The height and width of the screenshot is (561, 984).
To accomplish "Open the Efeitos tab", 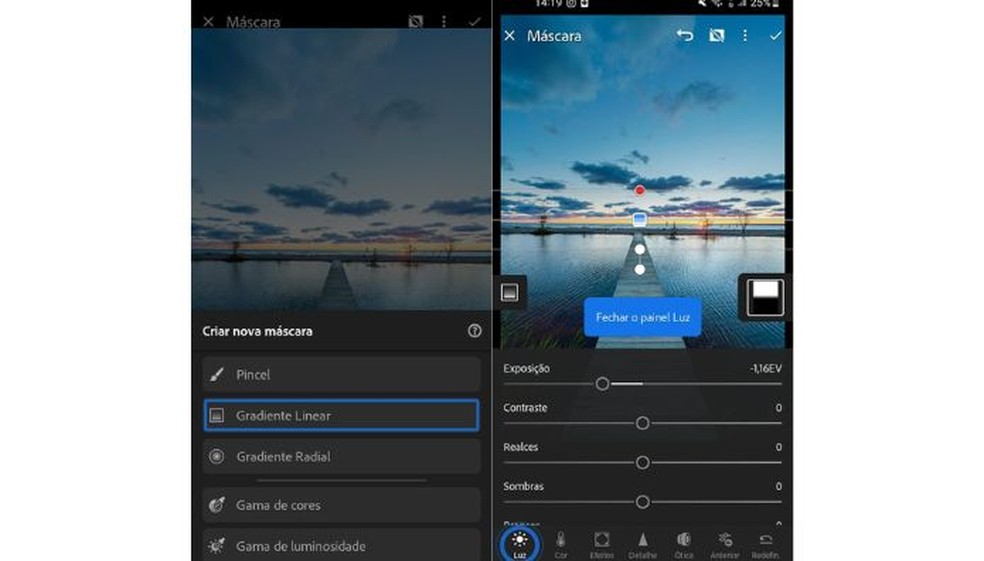I will pyautogui.click(x=601, y=545).
